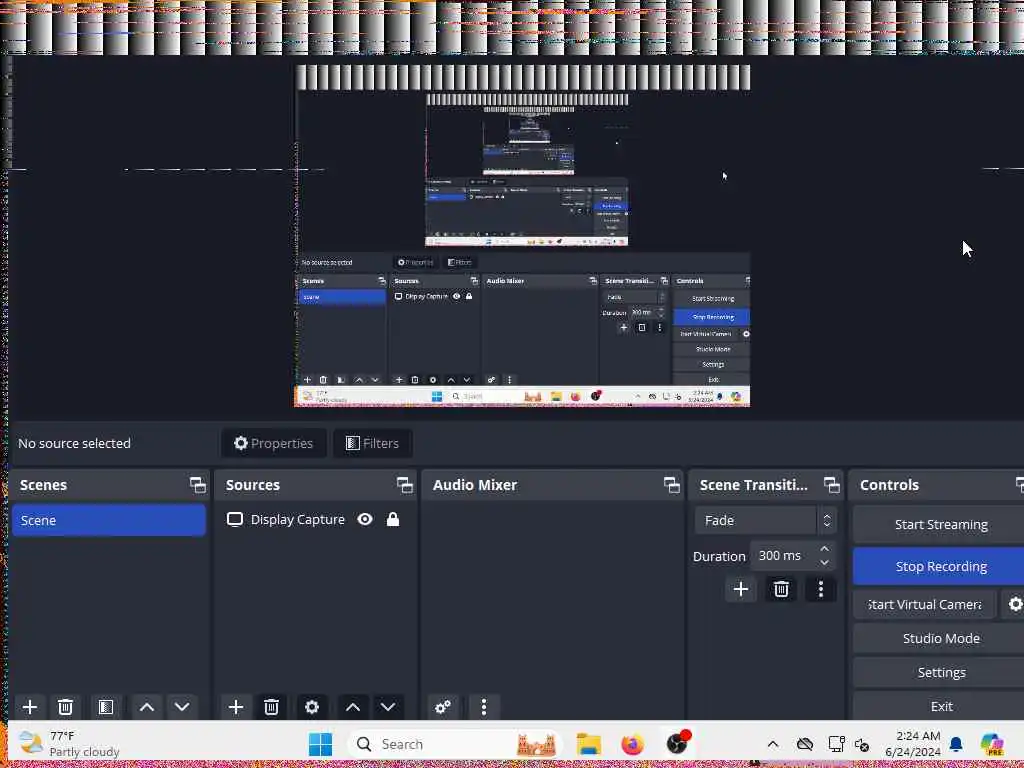The height and width of the screenshot is (768, 1024).
Task: Pop out the Audio Mixer dock
Action: click(x=671, y=485)
